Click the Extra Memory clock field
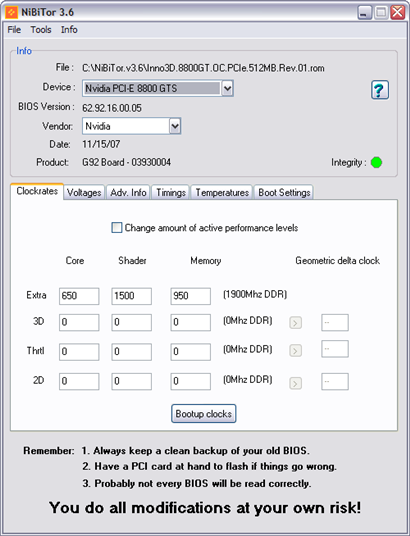The image size is (410, 536). [190, 296]
